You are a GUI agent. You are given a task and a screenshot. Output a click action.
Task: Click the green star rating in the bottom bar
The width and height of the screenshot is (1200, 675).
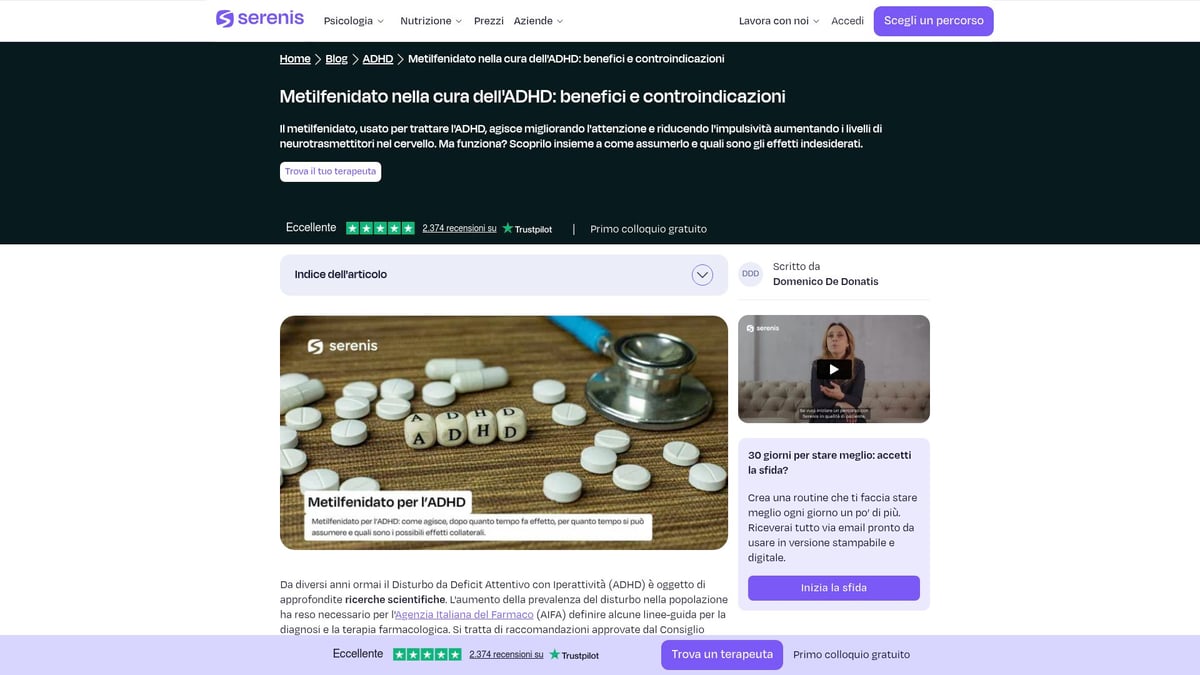[x=427, y=654]
